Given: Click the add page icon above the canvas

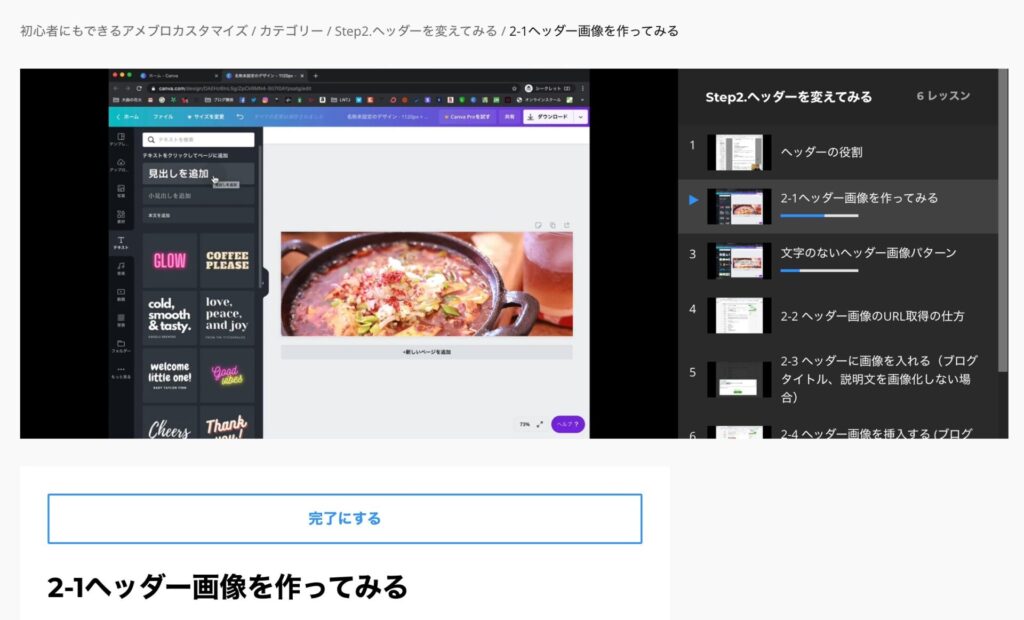Looking at the screenshot, I should tap(567, 225).
